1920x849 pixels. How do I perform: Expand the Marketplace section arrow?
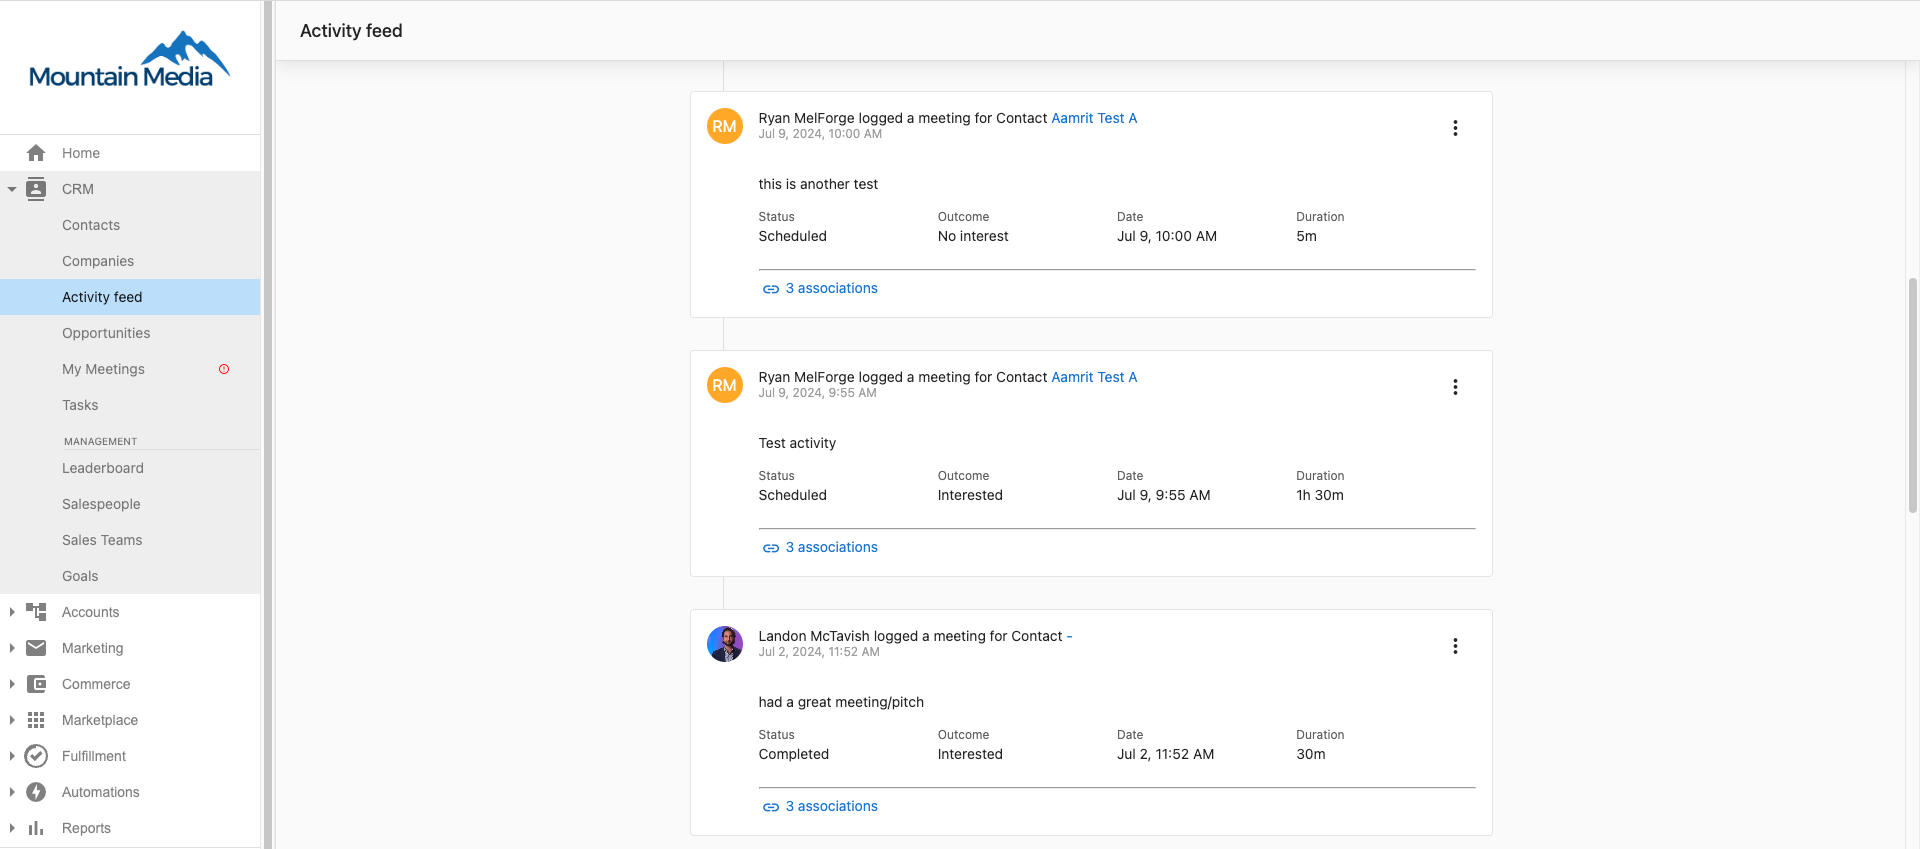[x=12, y=720]
